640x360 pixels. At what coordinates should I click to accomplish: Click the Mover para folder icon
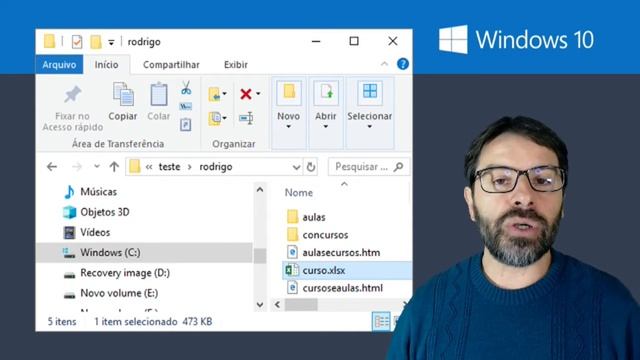click(214, 94)
